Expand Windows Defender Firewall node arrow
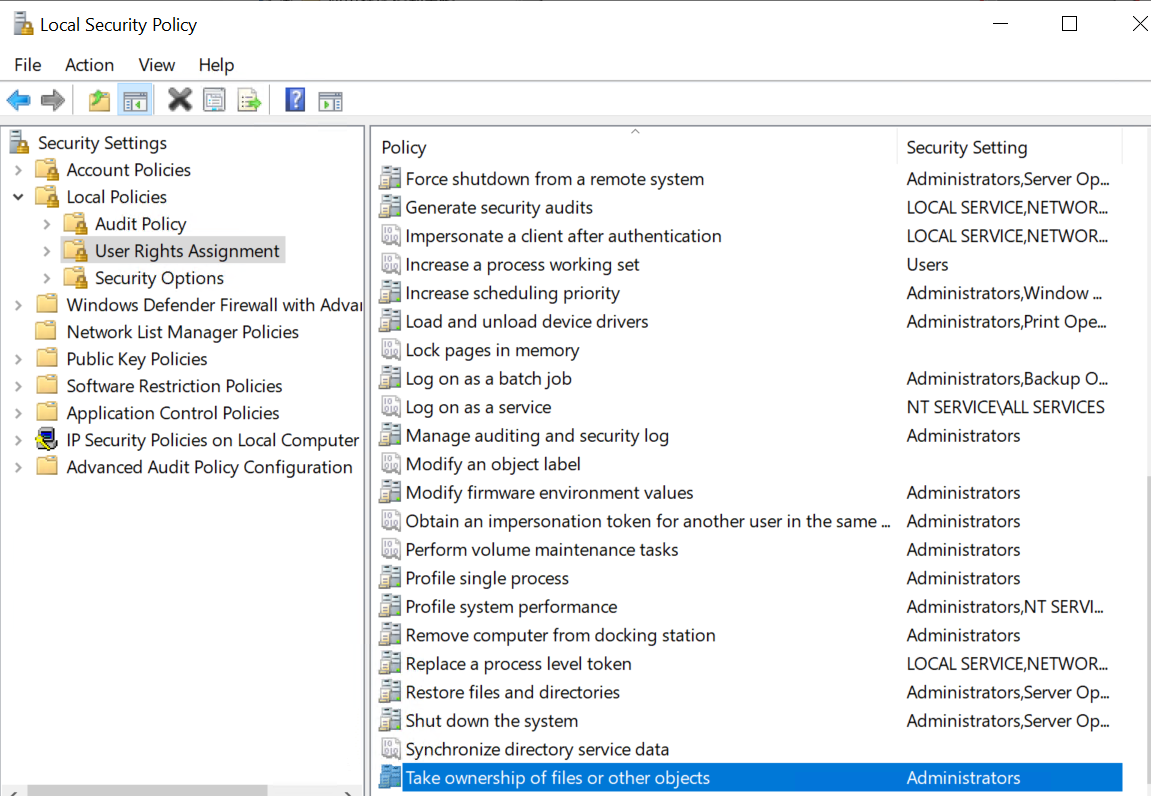This screenshot has width=1151, height=796. tap(18, 305)
